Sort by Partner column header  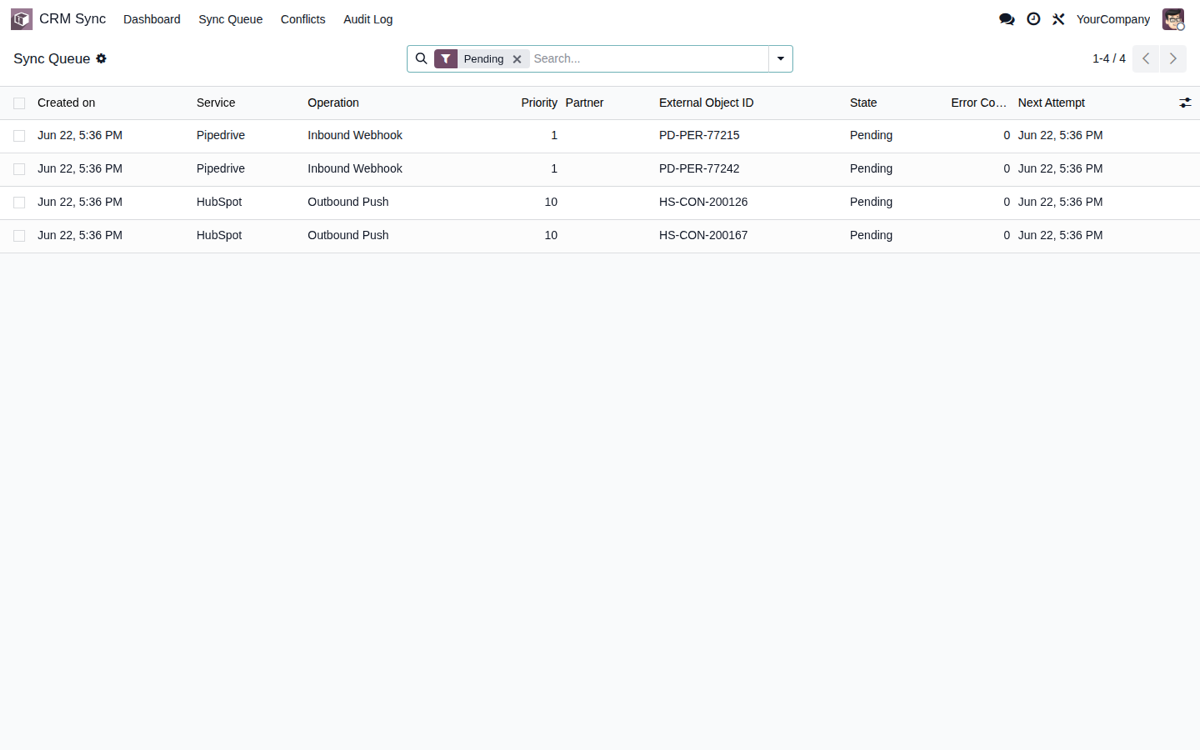point(585,103)
